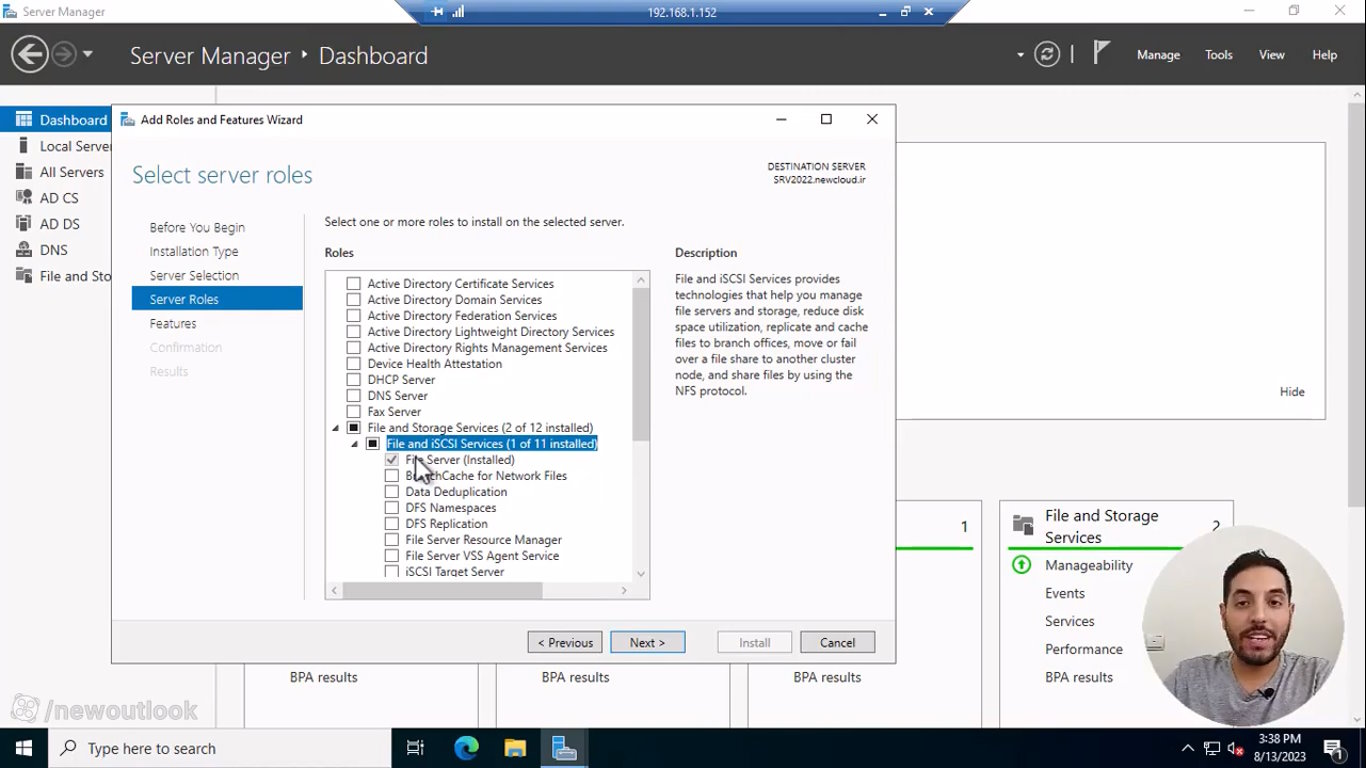The height and width of the screenshot is (768, 1366).
Task: Open the Manage menu
Action: pos(1158,55)
